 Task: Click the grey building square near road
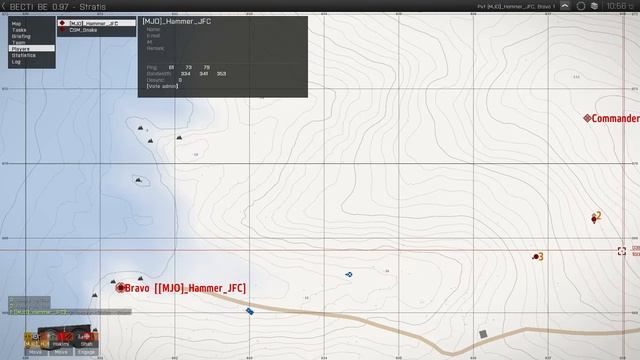(x=483, y=334)
